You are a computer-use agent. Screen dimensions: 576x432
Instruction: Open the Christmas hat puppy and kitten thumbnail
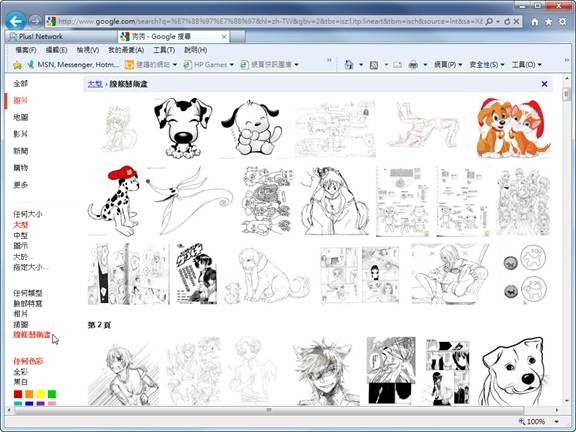[514, 128]
